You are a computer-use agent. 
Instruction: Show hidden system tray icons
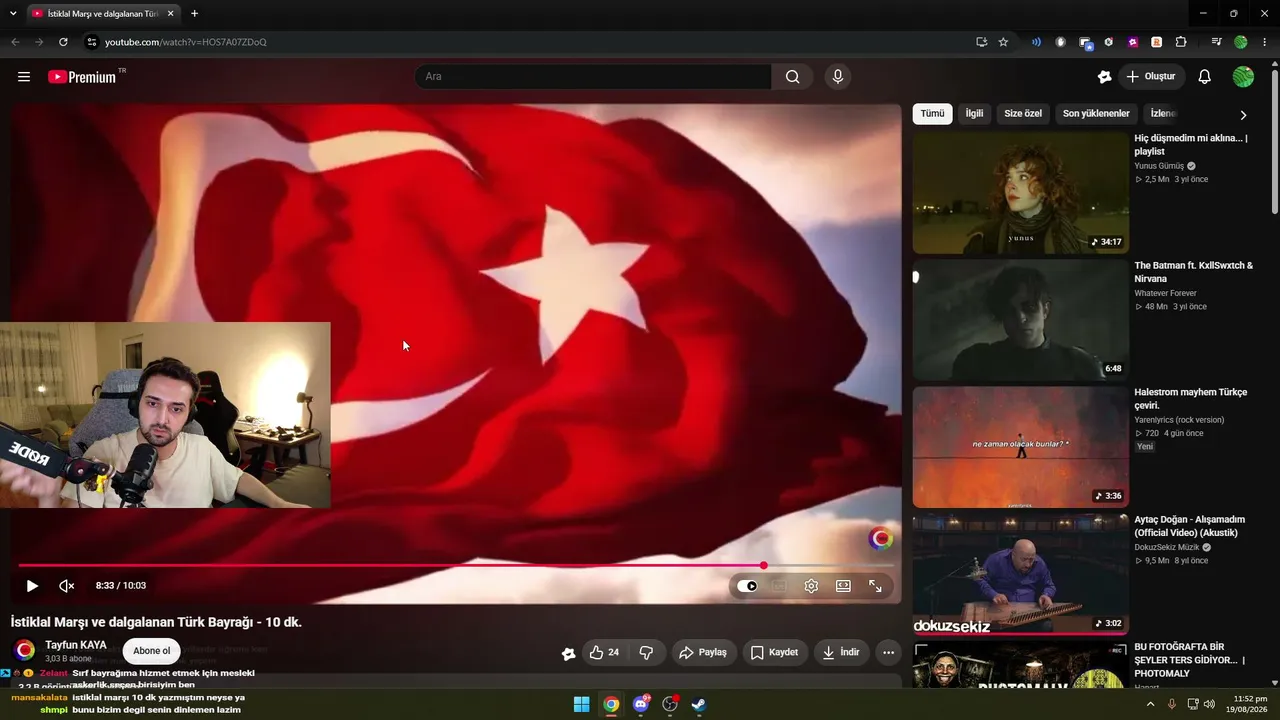pos(1150,704)
